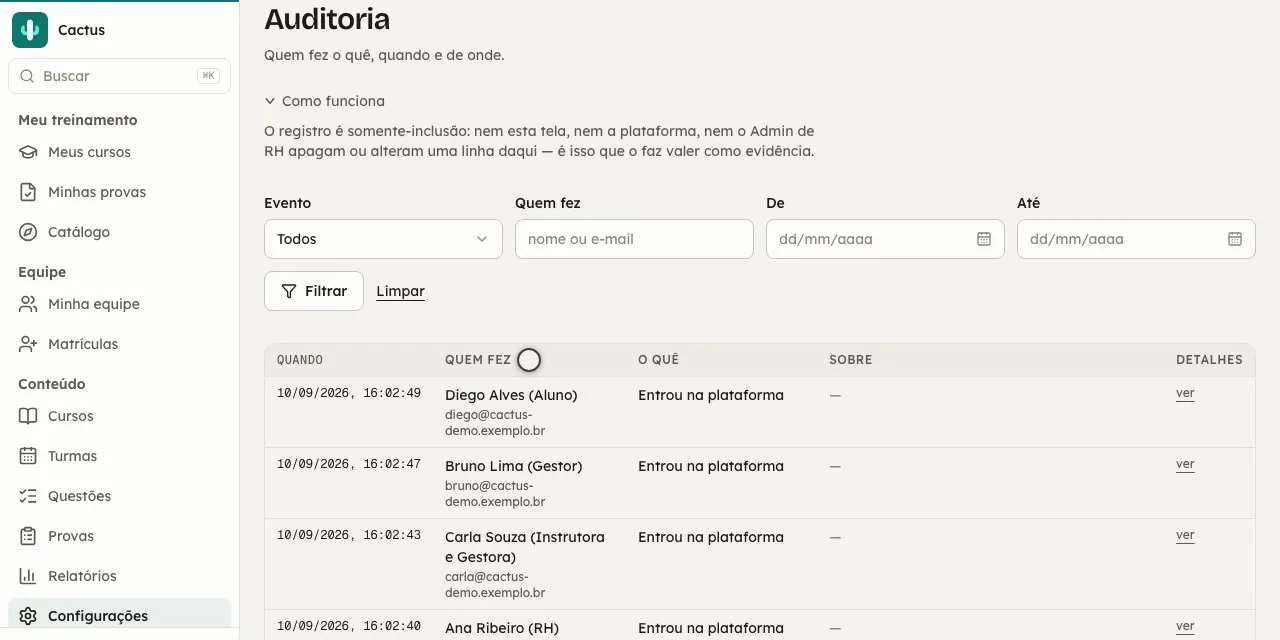Click the Cursos book icon

(x=28, y=416)
